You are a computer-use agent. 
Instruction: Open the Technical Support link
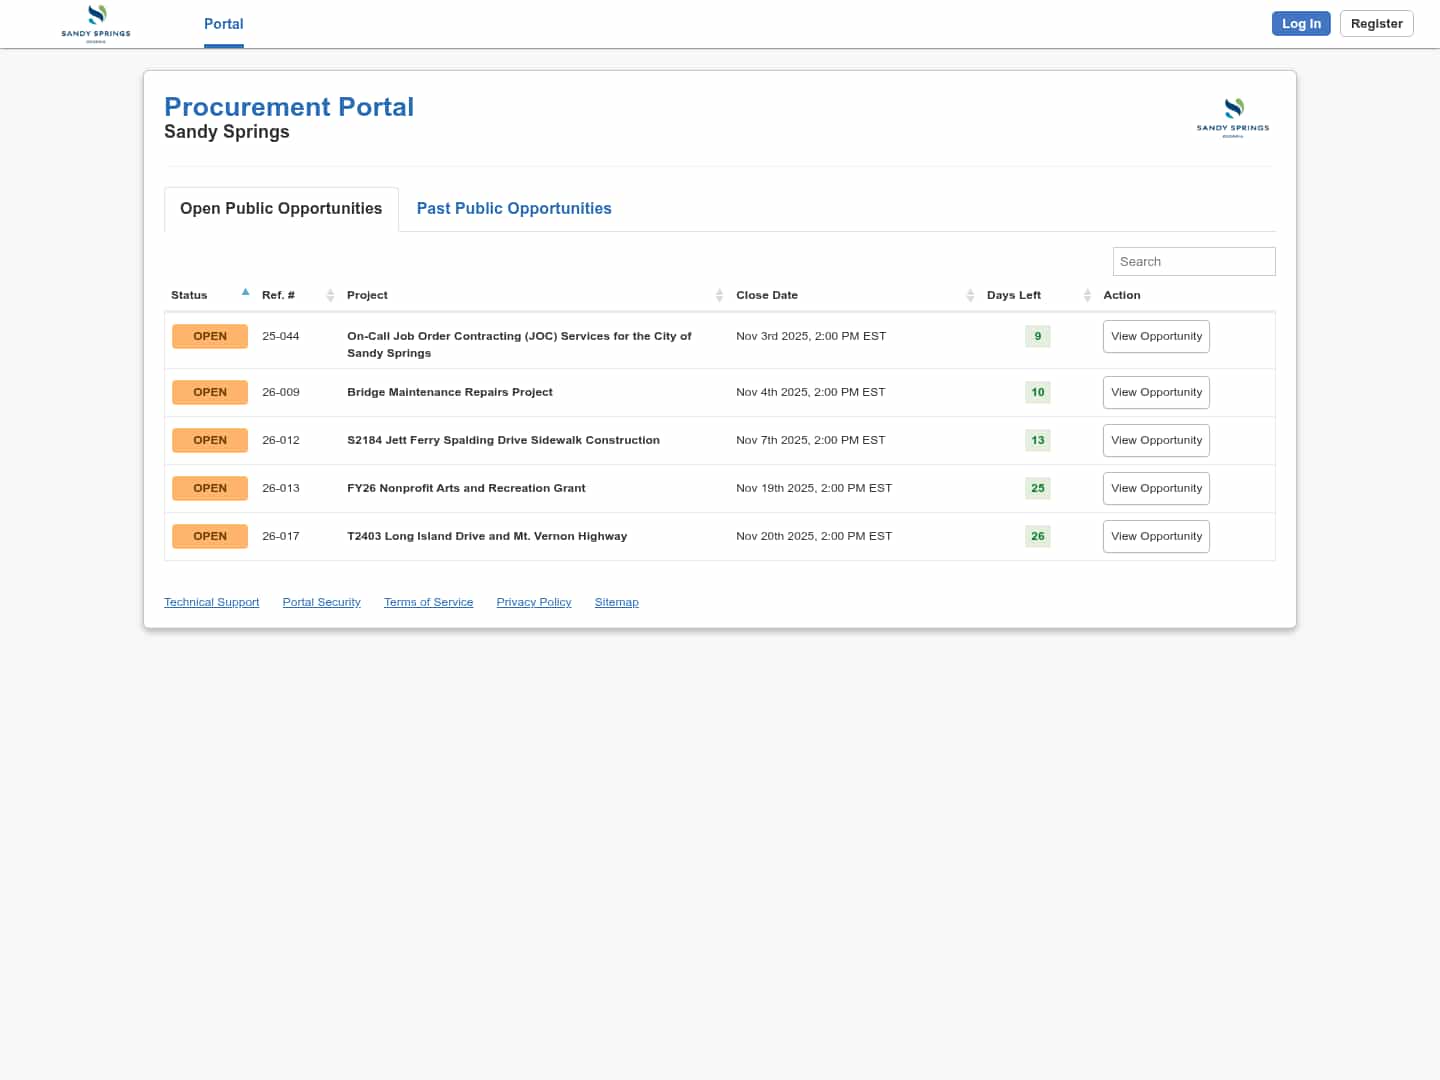tap(211, 602)
